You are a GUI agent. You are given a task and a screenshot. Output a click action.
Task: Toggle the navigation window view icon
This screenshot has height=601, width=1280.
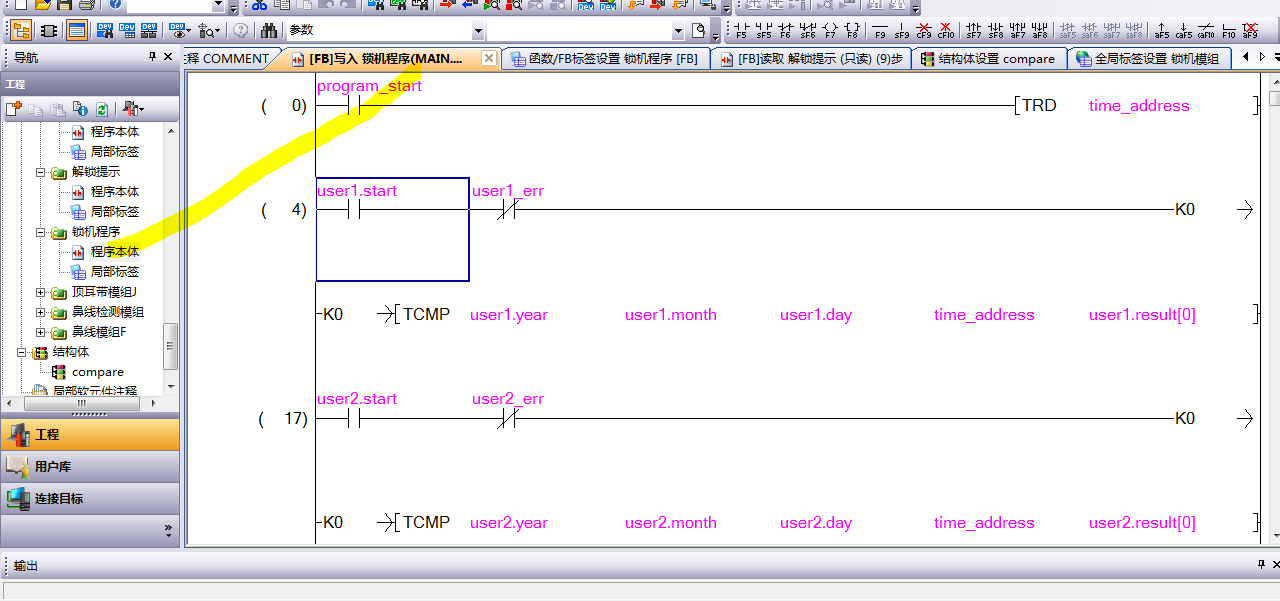pos(21,30)
